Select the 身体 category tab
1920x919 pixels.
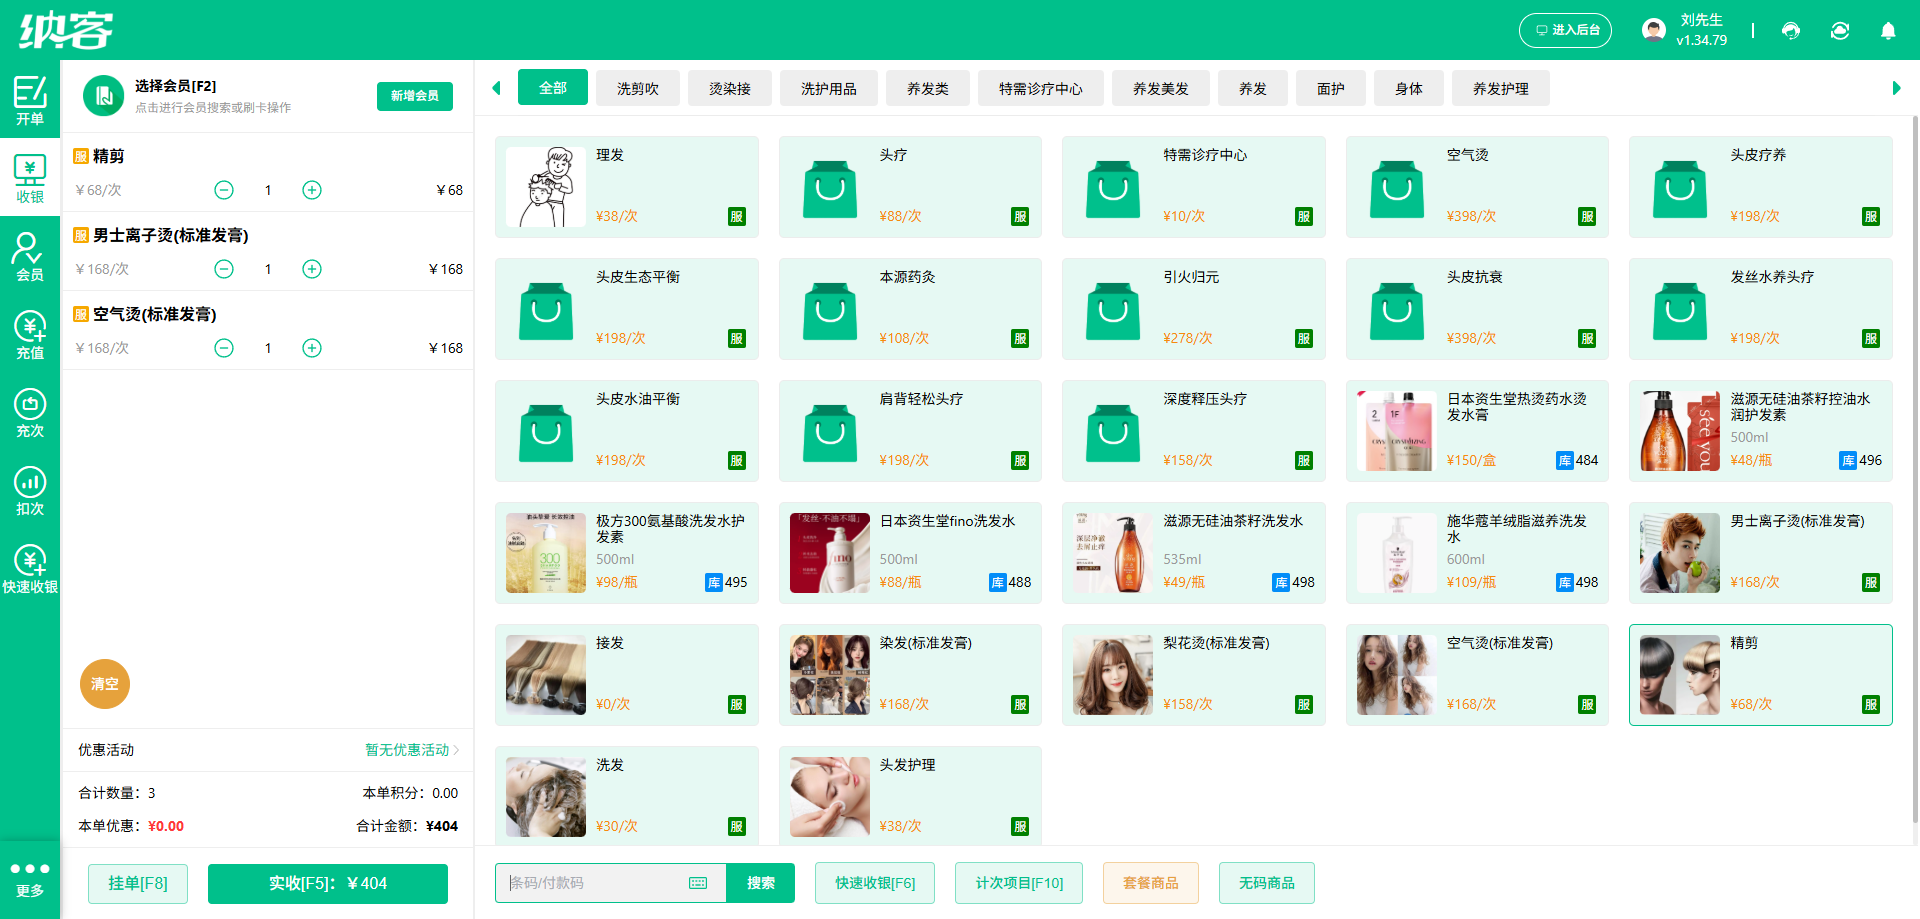1409,88
